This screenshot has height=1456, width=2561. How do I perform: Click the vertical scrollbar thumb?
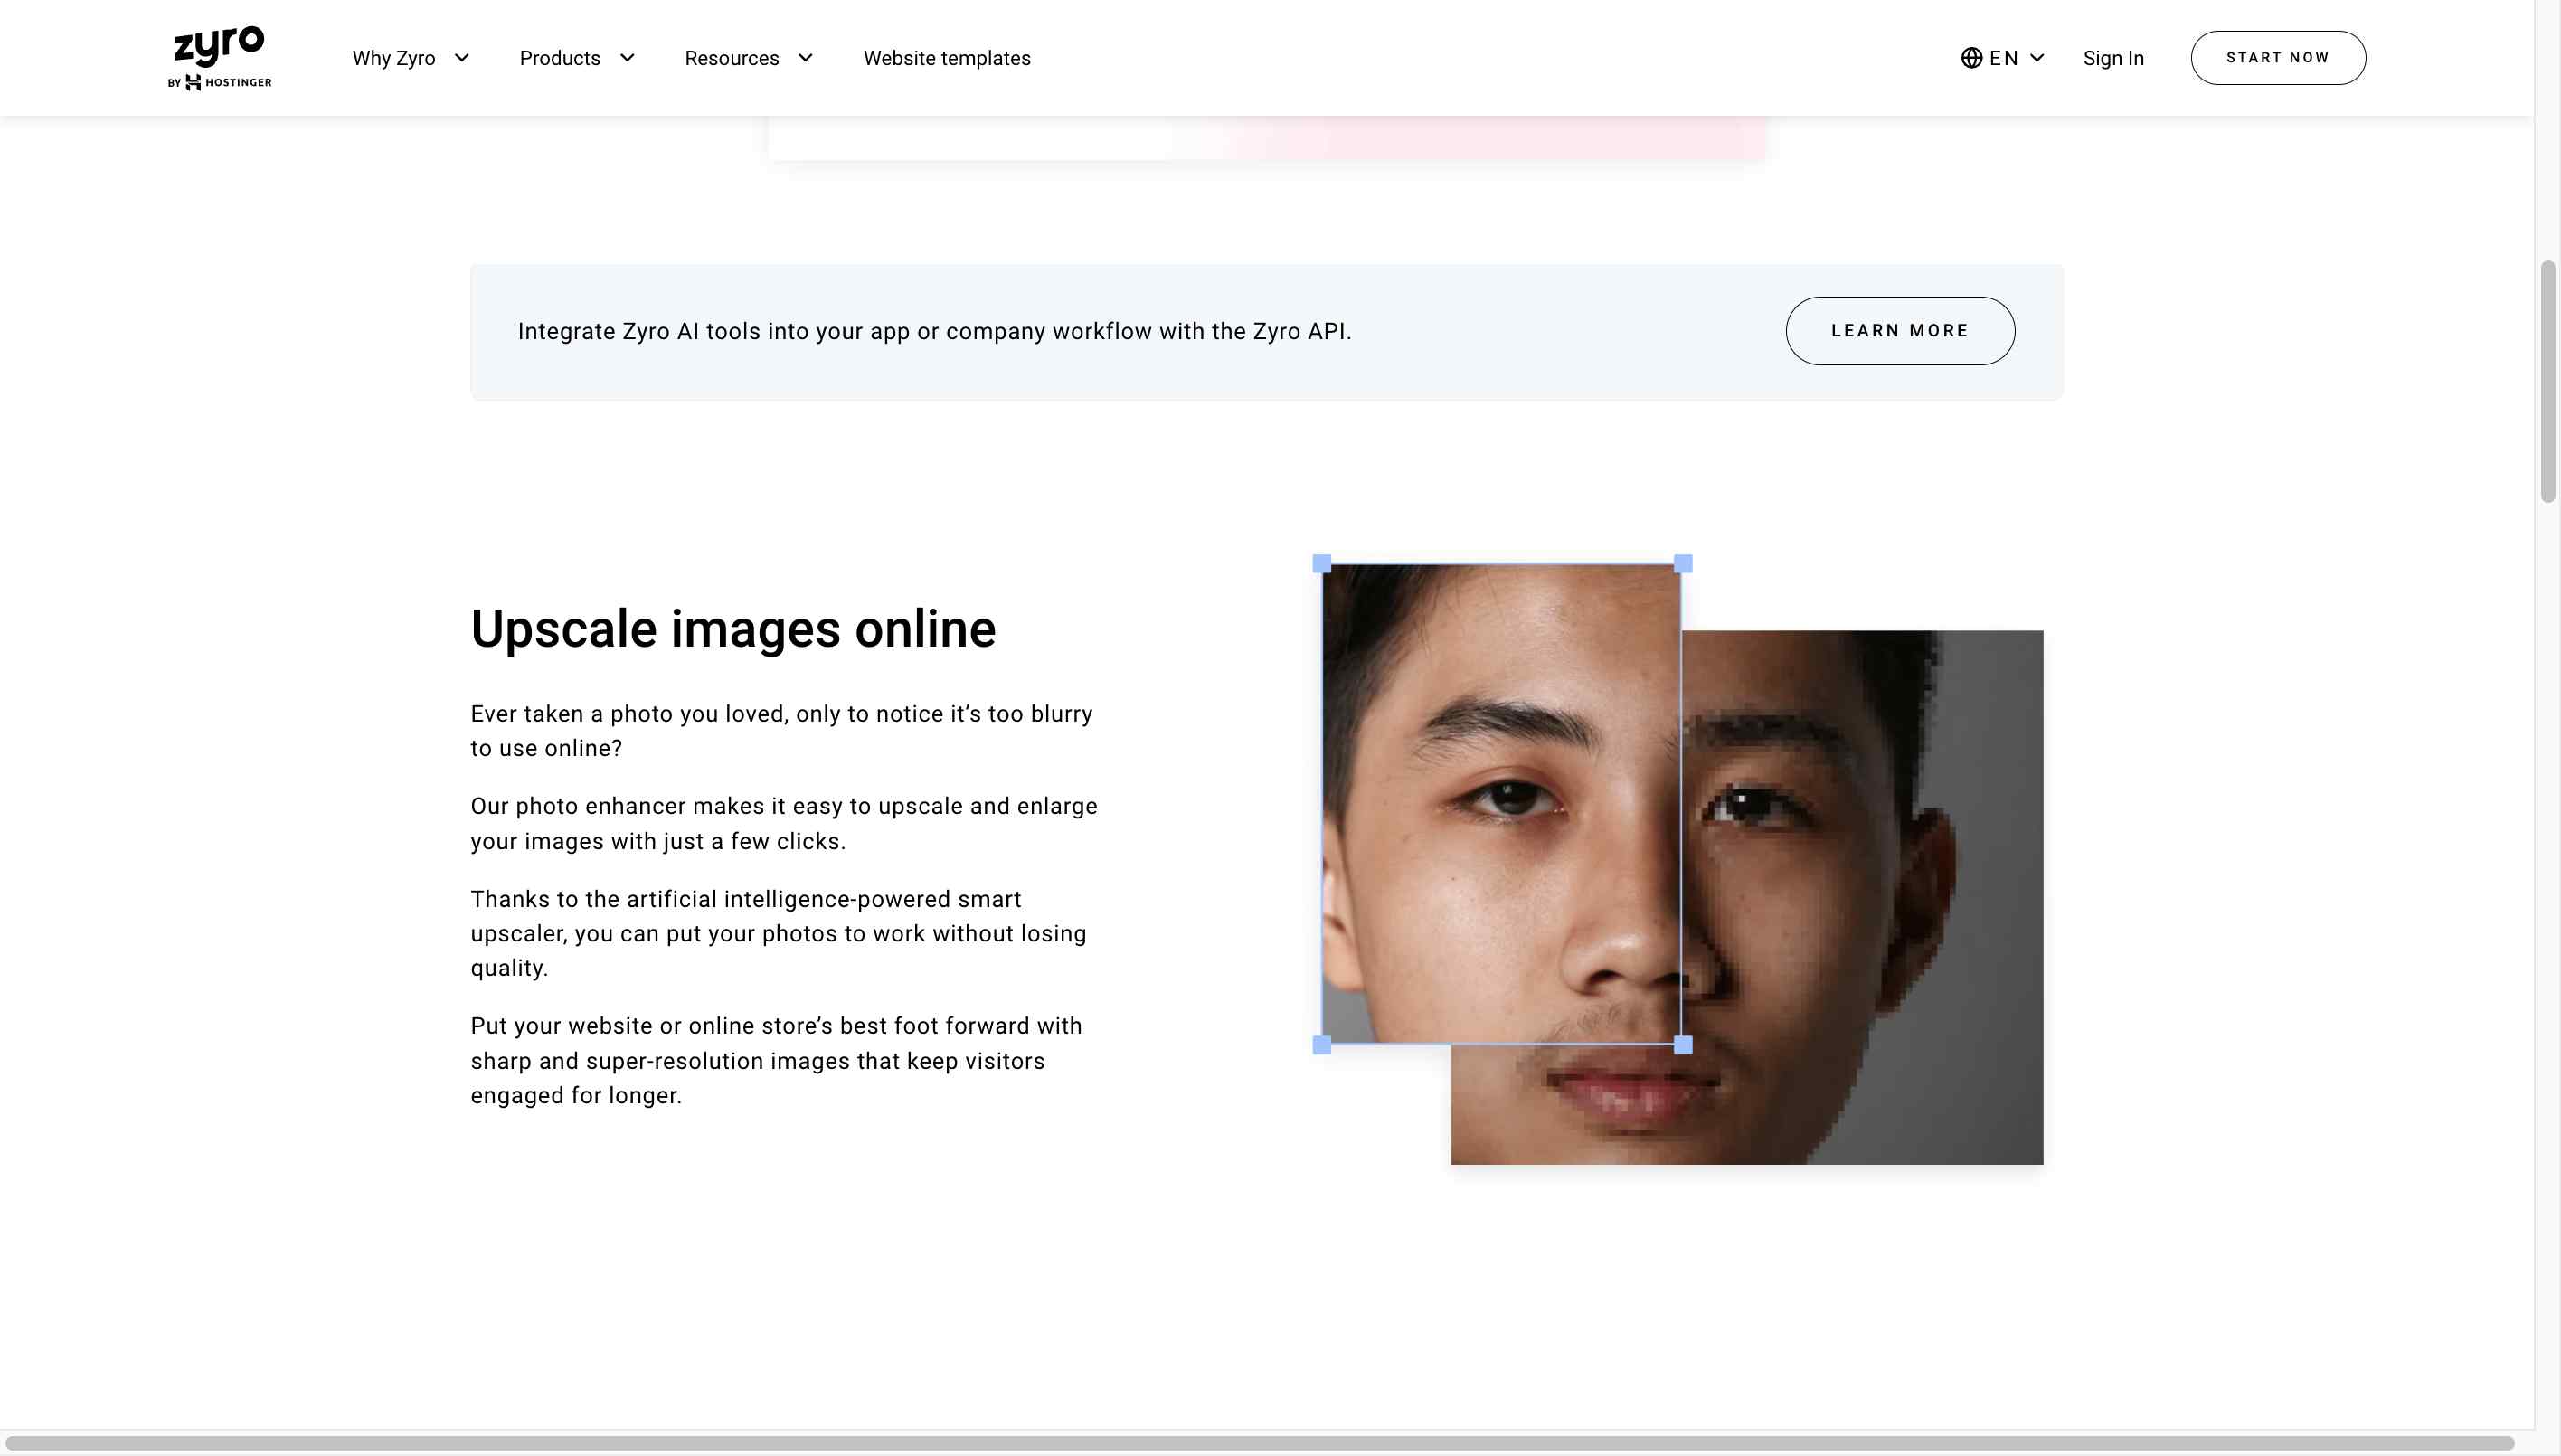click(2547, 381)
